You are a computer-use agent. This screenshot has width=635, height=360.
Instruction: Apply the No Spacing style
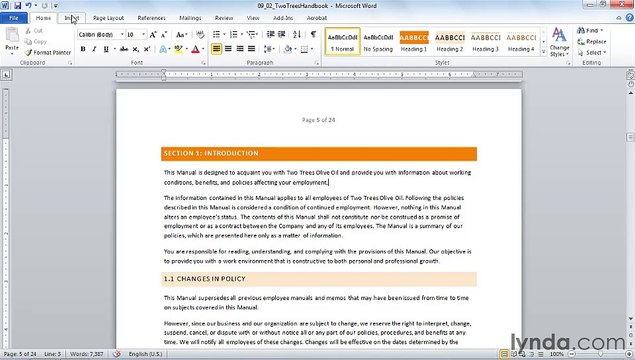pyautogui.click(x=378, y=42)
